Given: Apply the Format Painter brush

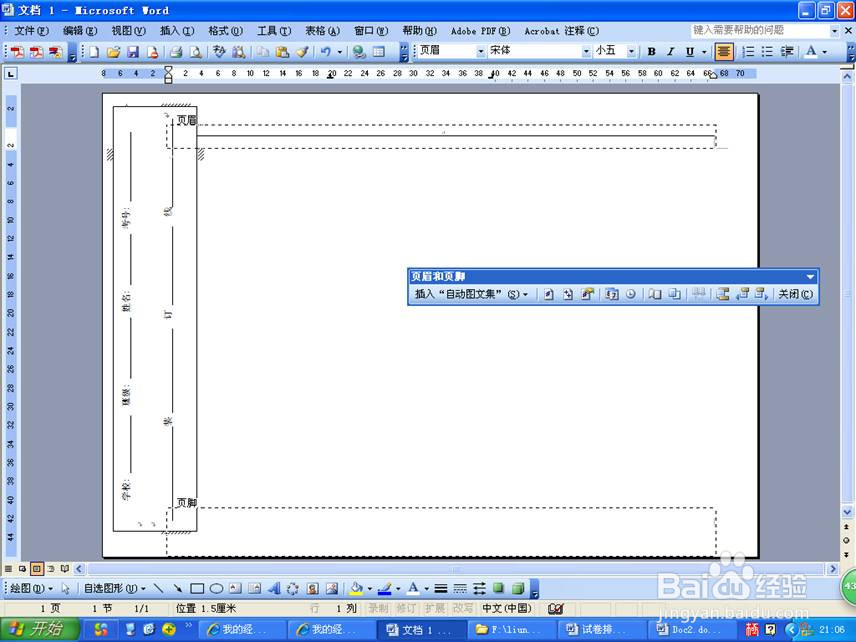Looking at the screenshot, I should tap(302, 52).
